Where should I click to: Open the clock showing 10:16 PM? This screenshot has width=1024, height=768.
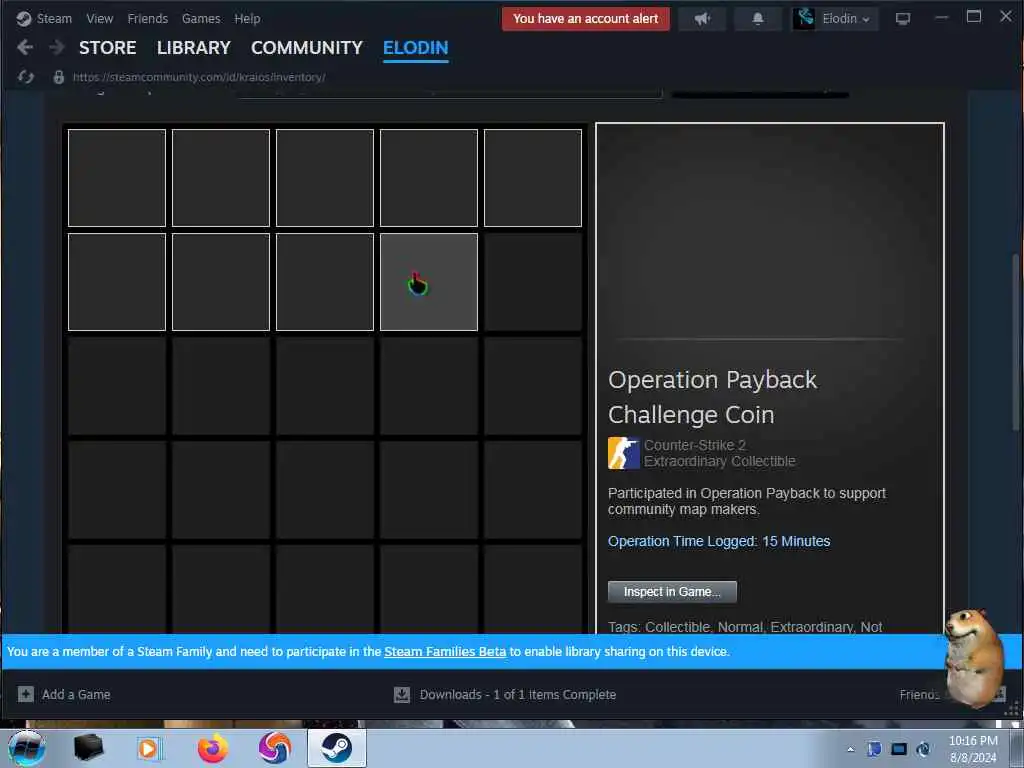pyautogui.click(x=973, y=748)
